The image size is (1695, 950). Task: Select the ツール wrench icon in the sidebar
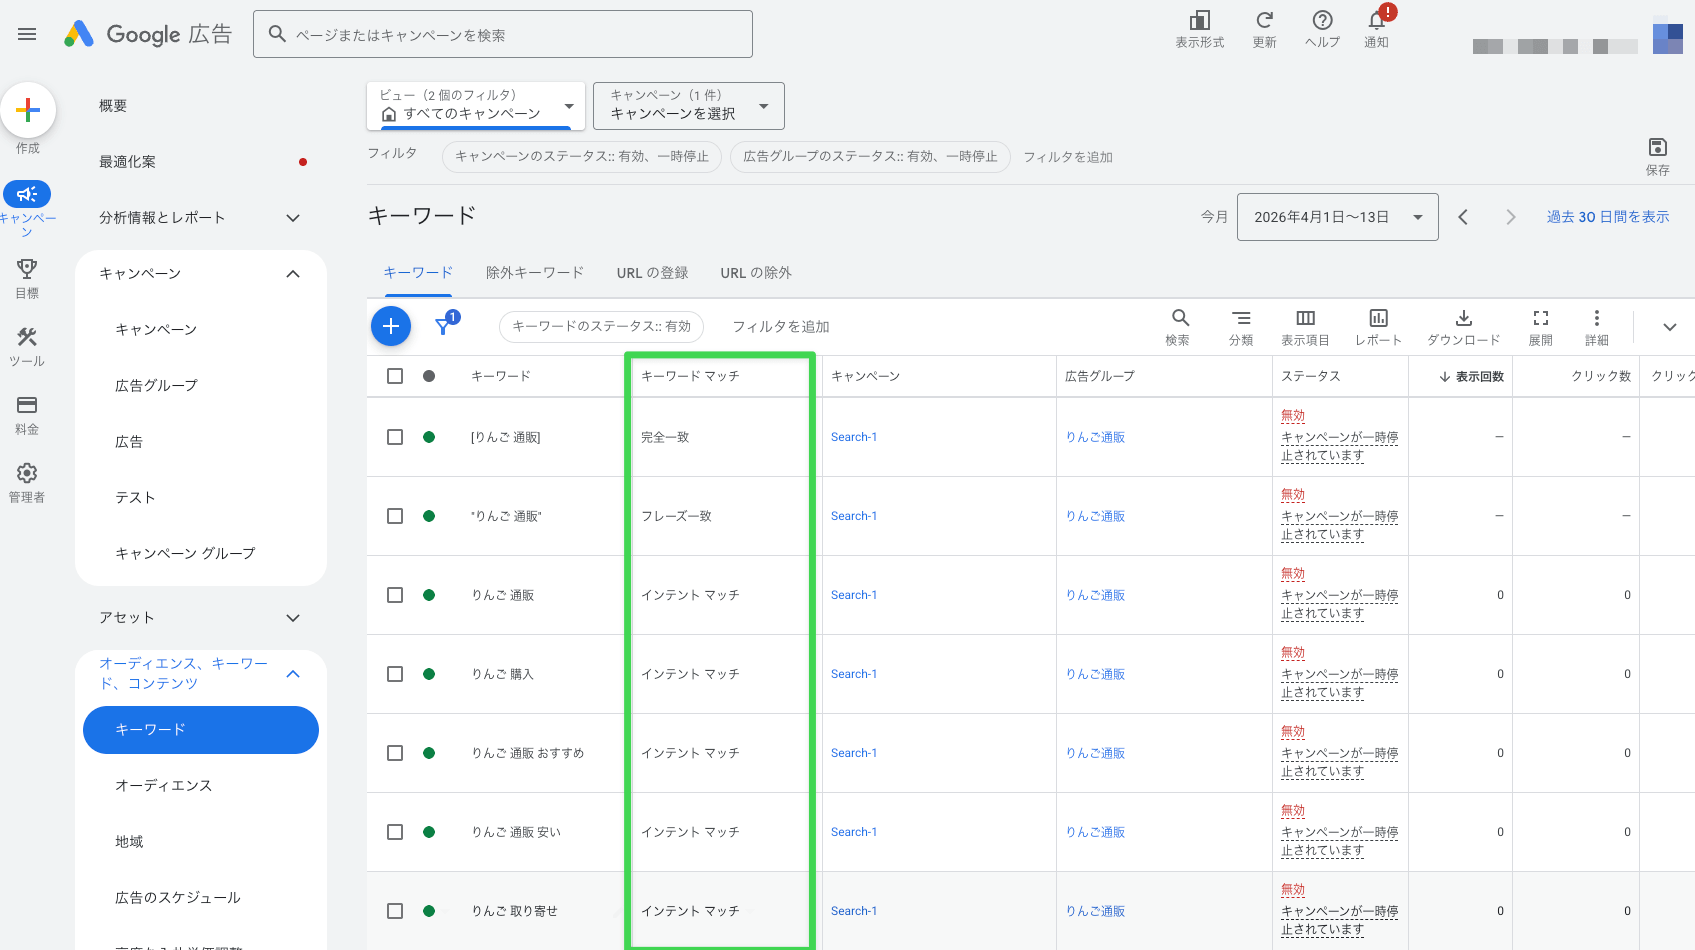[x=27, y=337]
